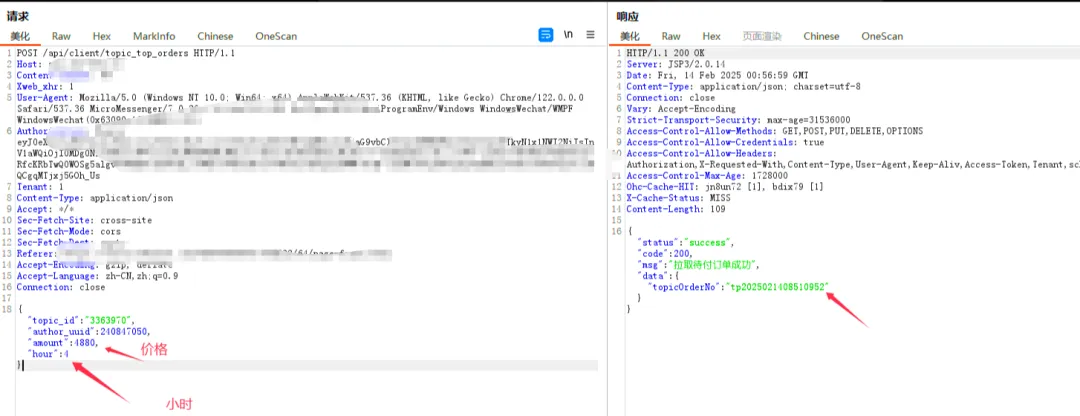Open the Chinese tab in response panel
The height and width of the screenshot is (416, 1080).
click(821, 37)
